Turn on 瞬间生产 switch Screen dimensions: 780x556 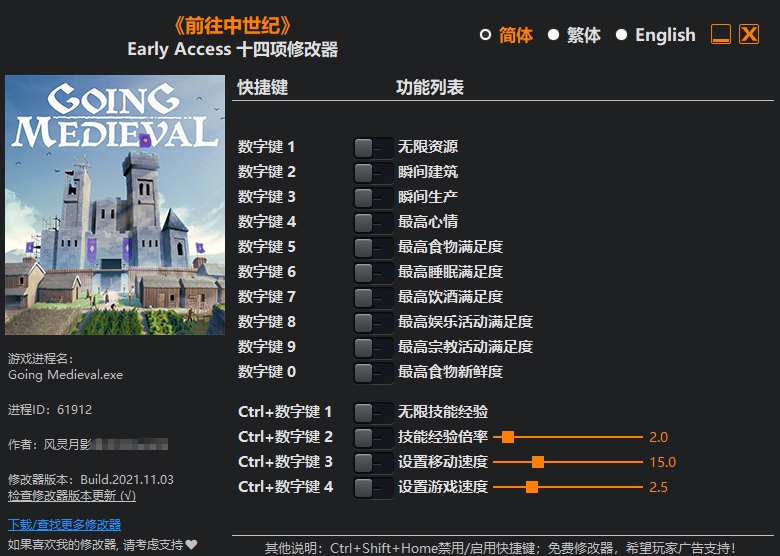pyautogui.click(x=373, y=197)
